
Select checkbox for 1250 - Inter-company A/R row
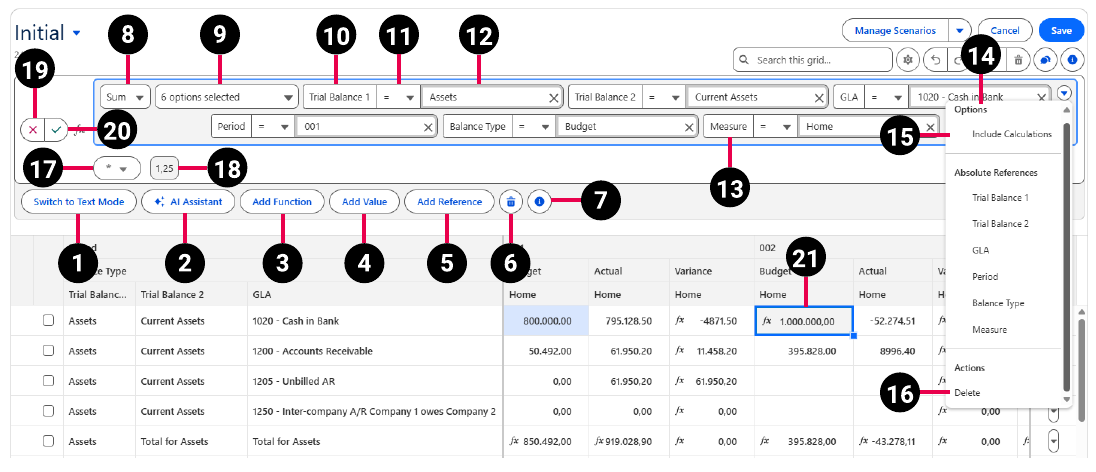[48, 410]
